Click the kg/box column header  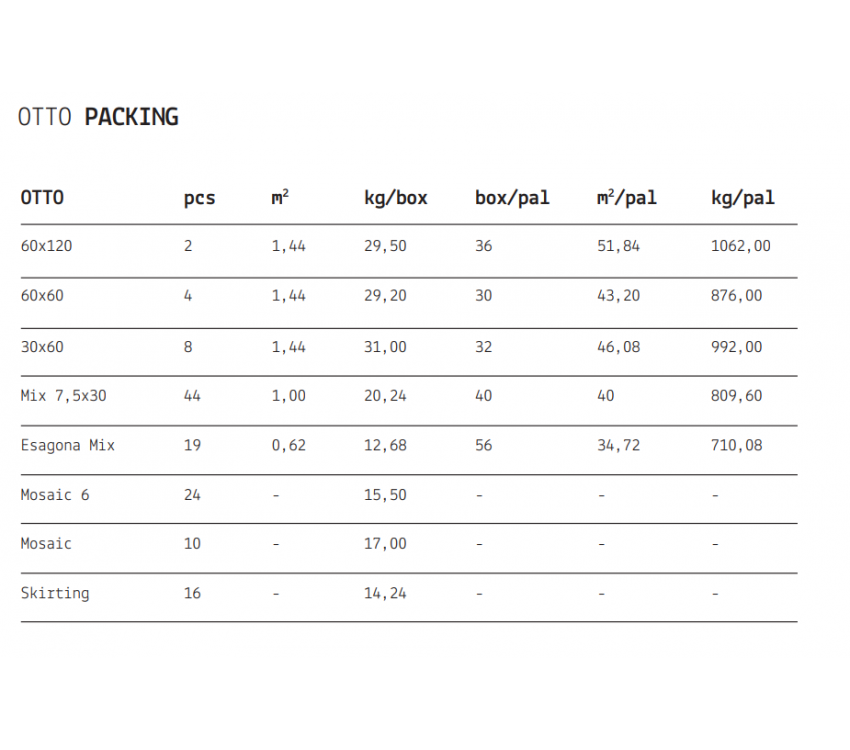tap(396, 198)
